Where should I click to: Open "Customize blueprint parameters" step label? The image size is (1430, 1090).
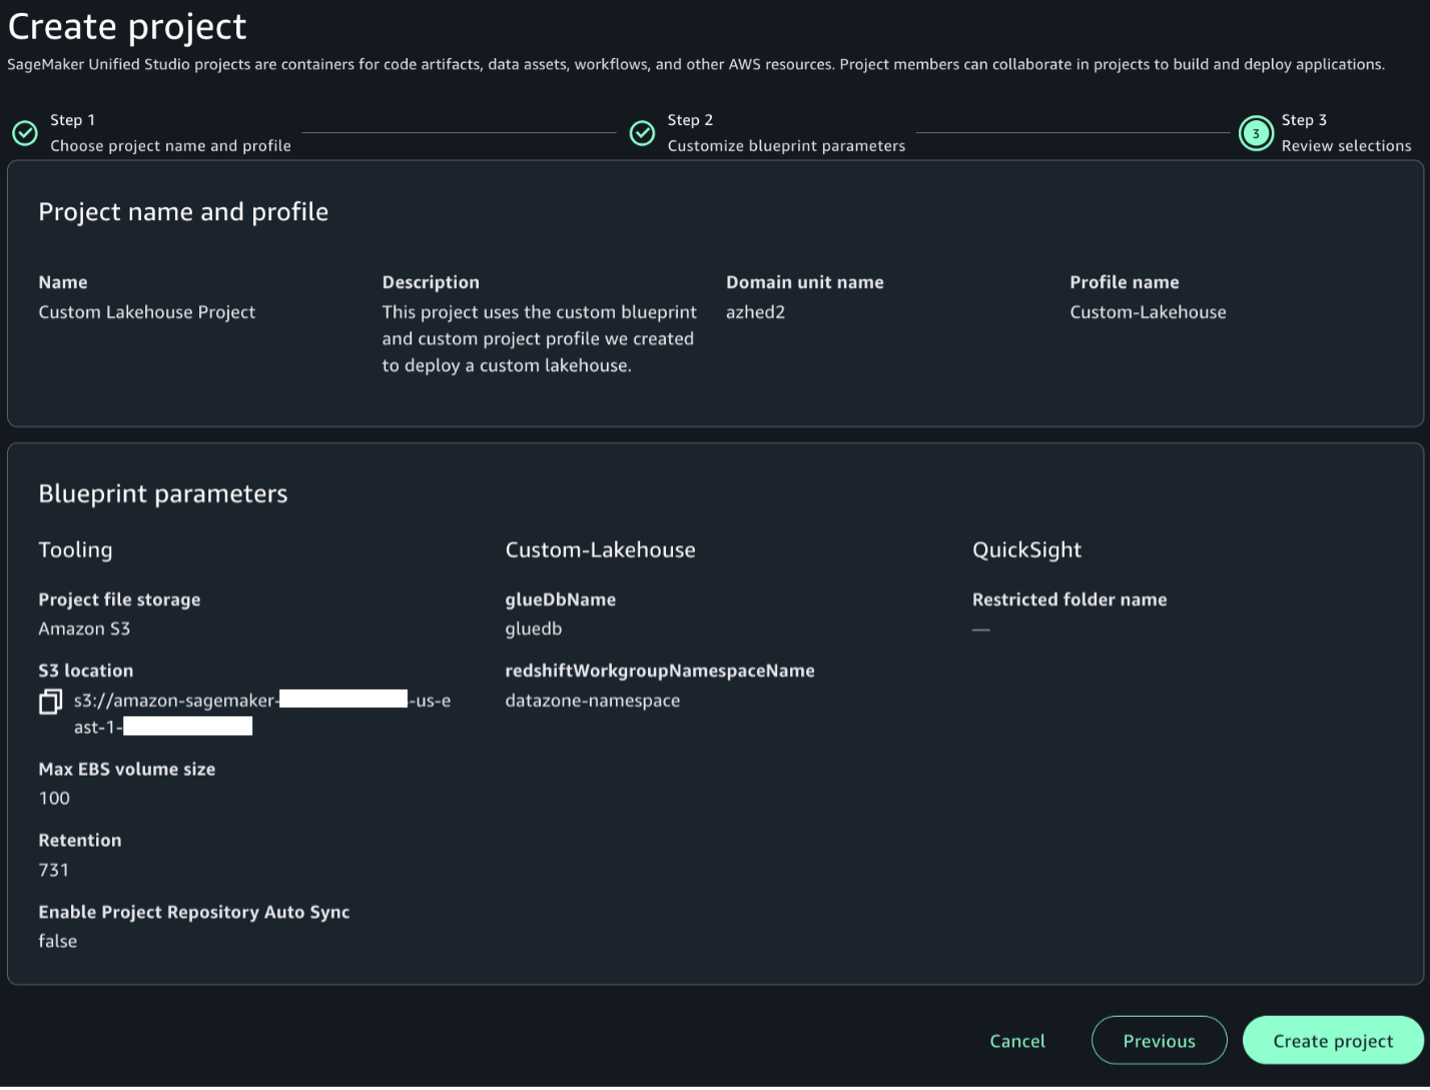pos(786,146)
